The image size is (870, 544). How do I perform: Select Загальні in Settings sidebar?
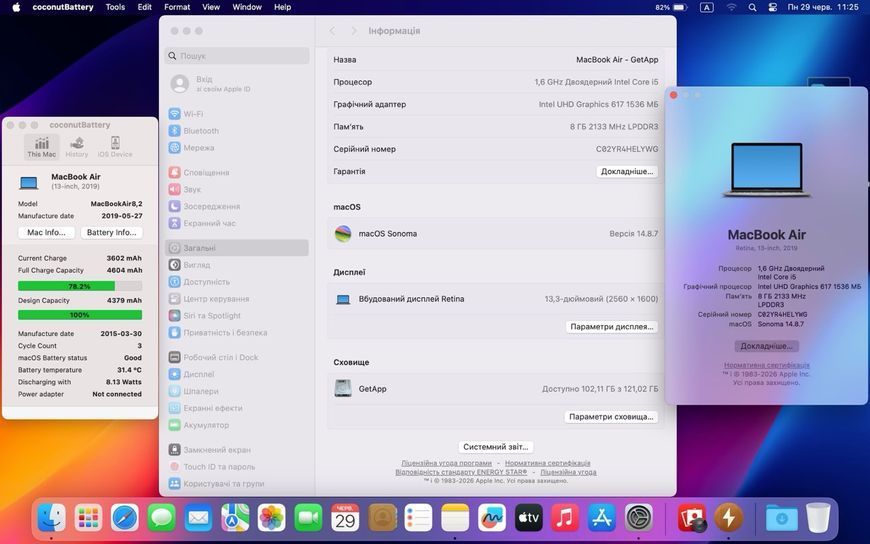coord(237,248)
